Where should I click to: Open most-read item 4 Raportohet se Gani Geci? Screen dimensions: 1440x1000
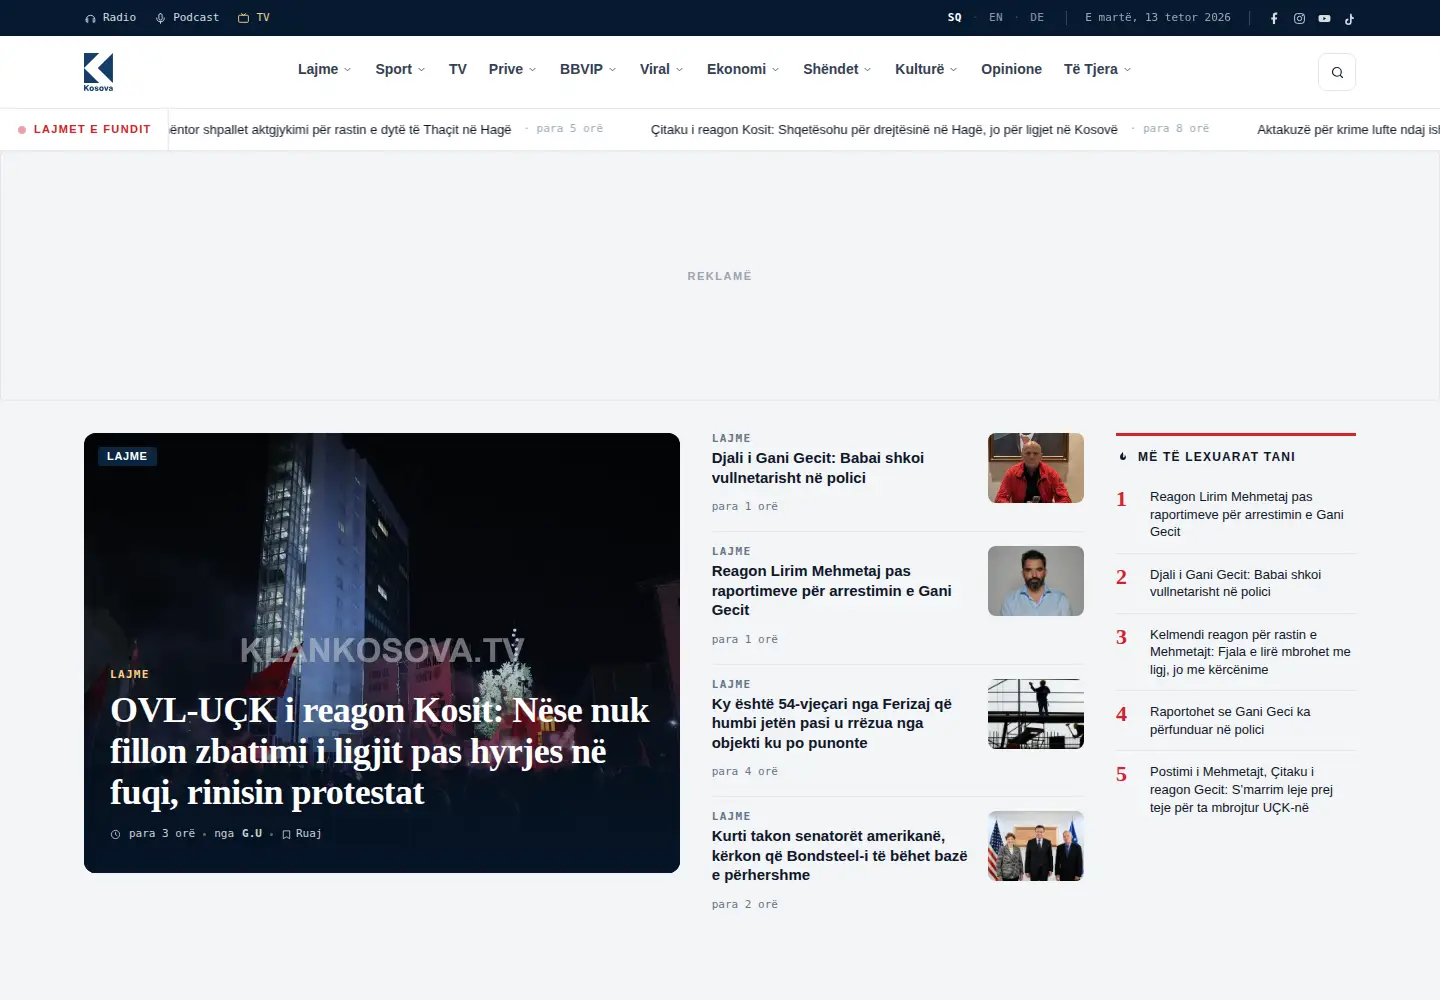pyautogui.click(x=1230, y=720)
